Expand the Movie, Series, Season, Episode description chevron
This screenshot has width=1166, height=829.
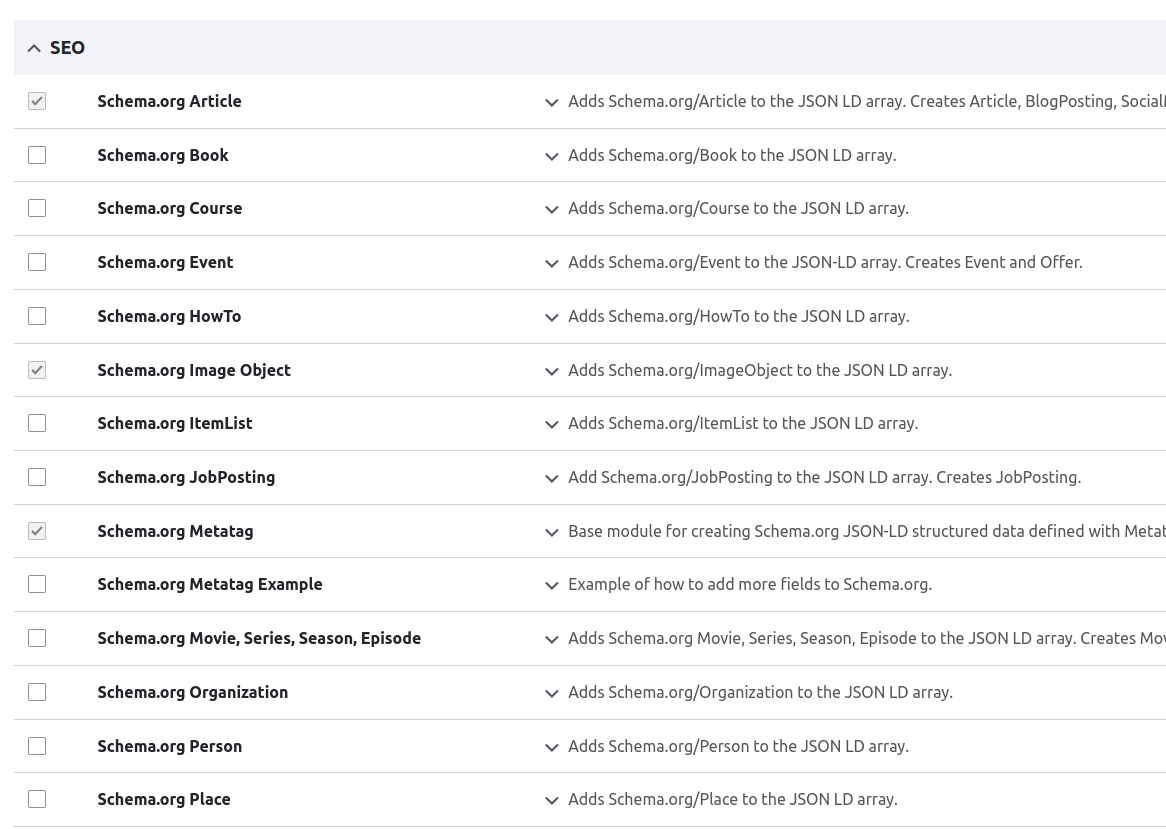551,639
